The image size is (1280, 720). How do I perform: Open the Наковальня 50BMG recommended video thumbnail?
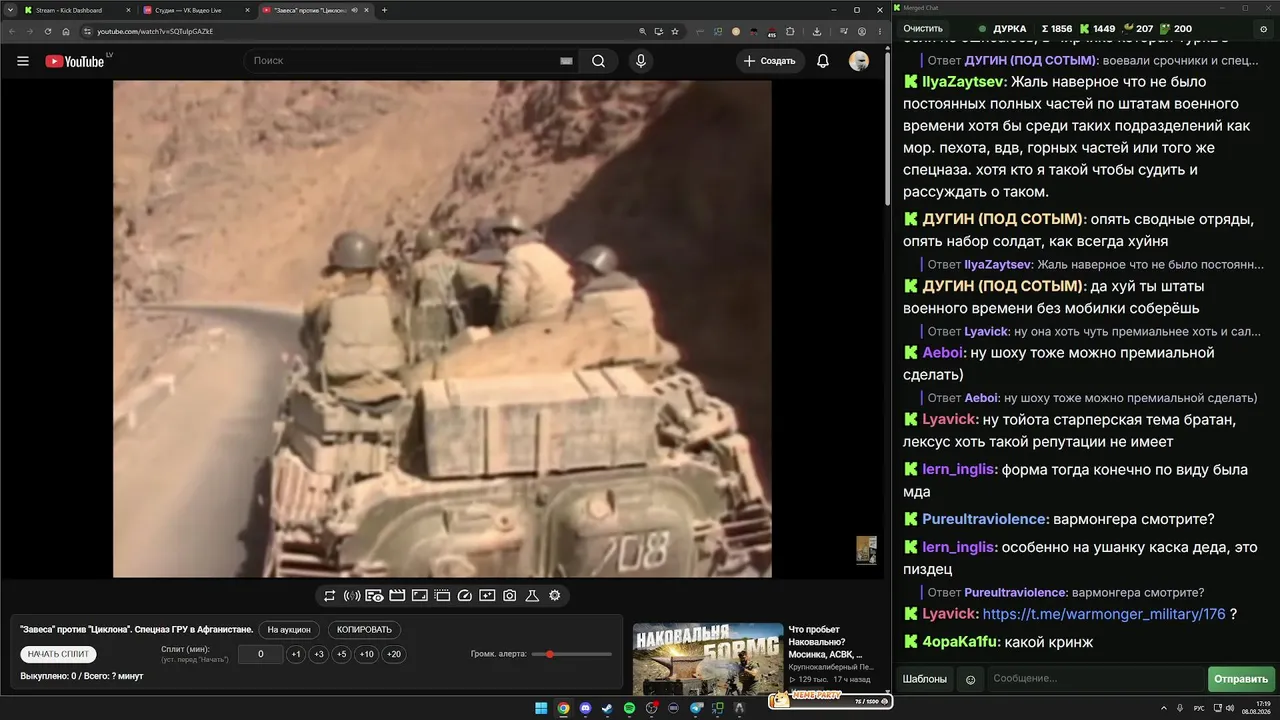pyautogui.click(x=708, y=658)
